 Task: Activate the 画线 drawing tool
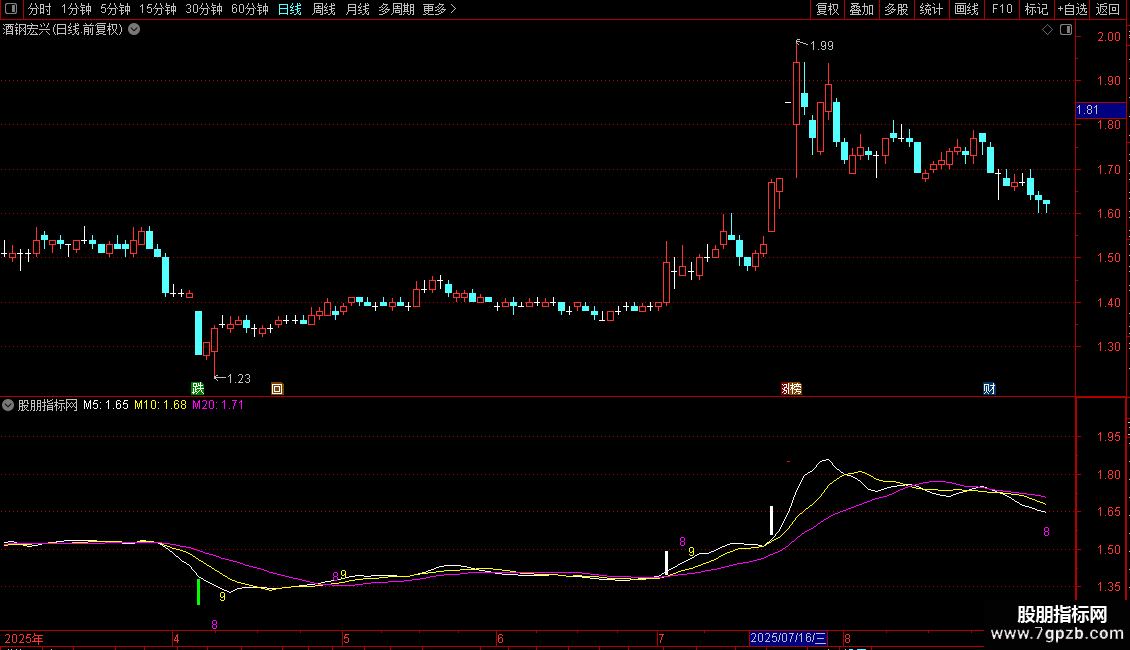966,9
